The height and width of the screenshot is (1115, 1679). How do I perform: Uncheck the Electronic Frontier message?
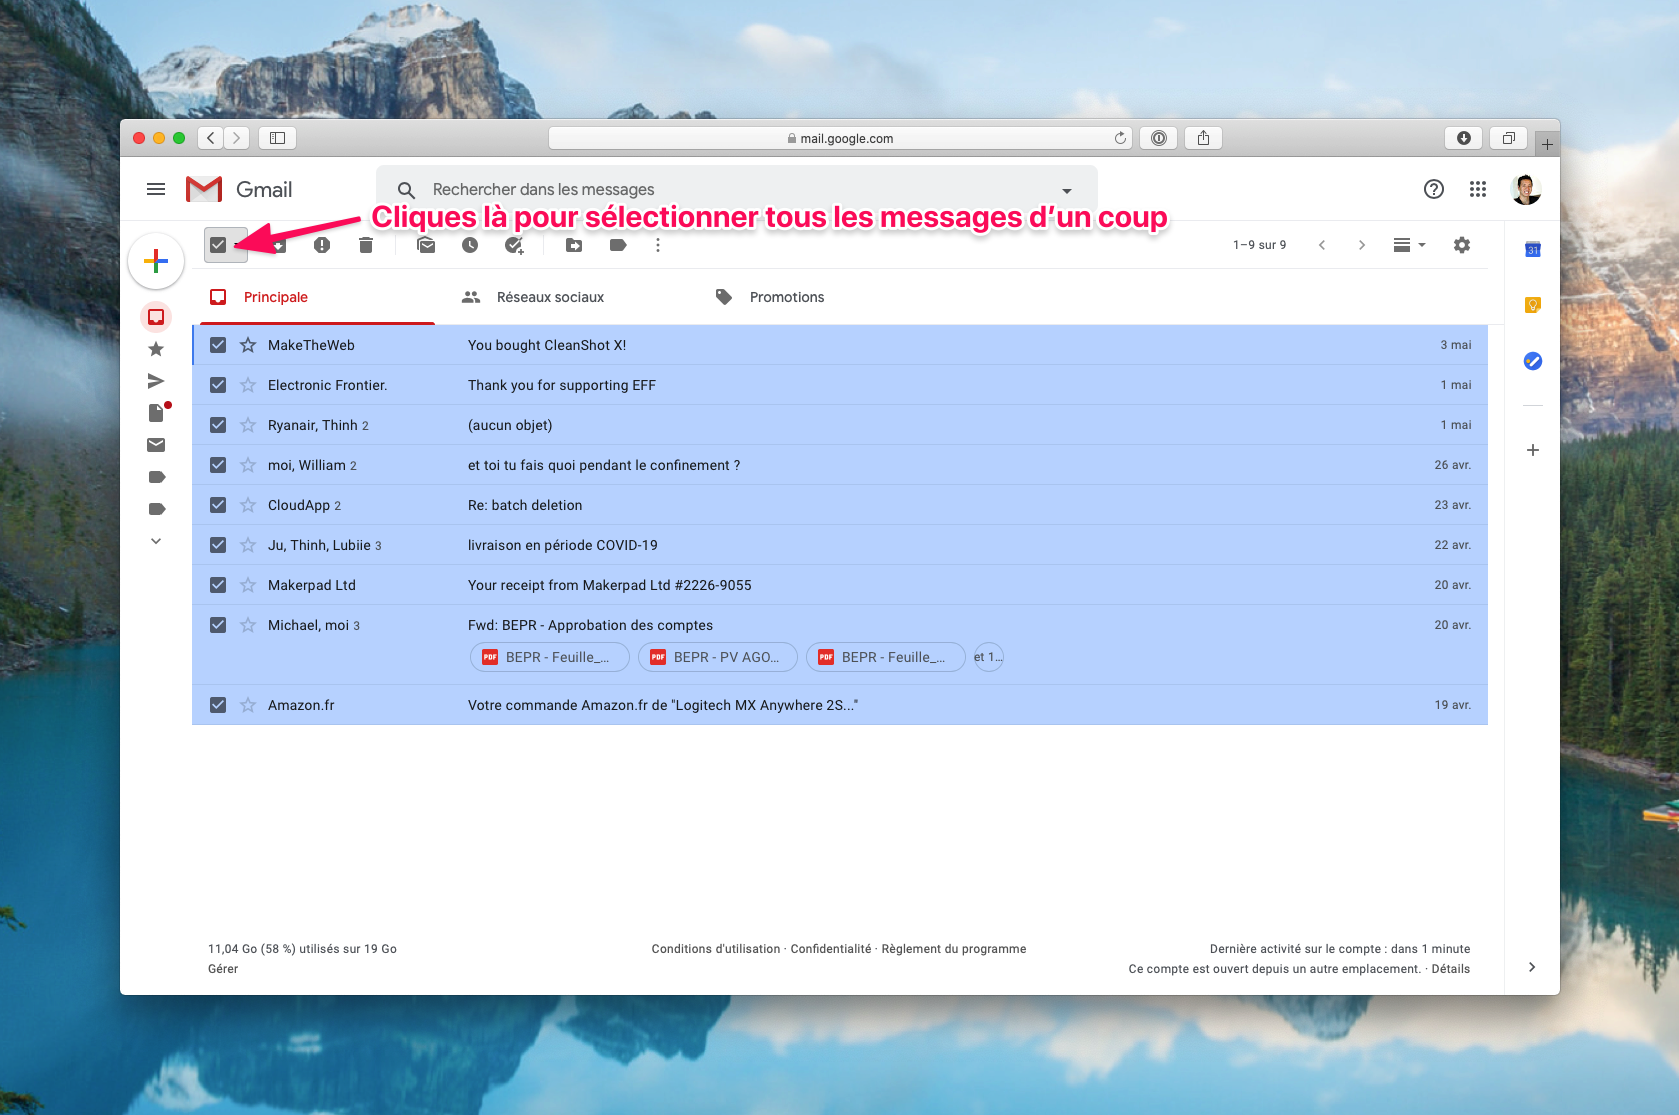pyautogui.click(x=218, y=385)
